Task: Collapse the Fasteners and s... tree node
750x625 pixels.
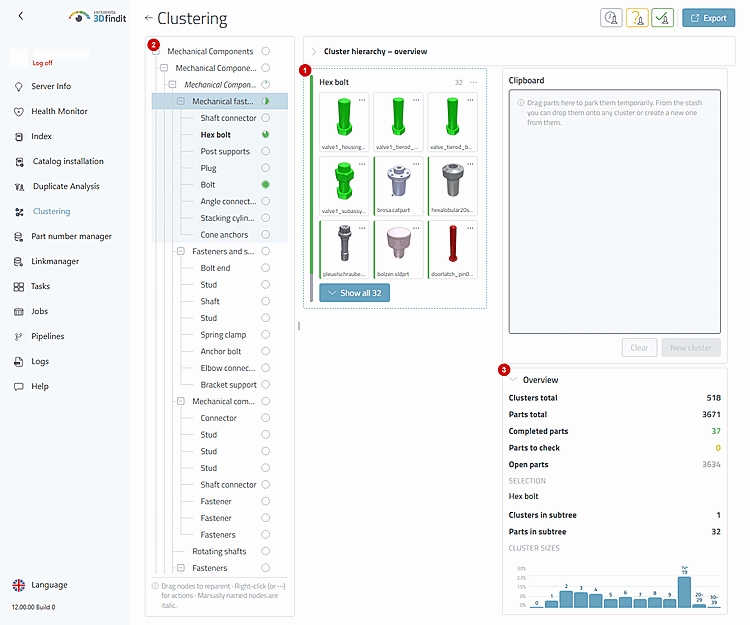Action: point(181,251)
